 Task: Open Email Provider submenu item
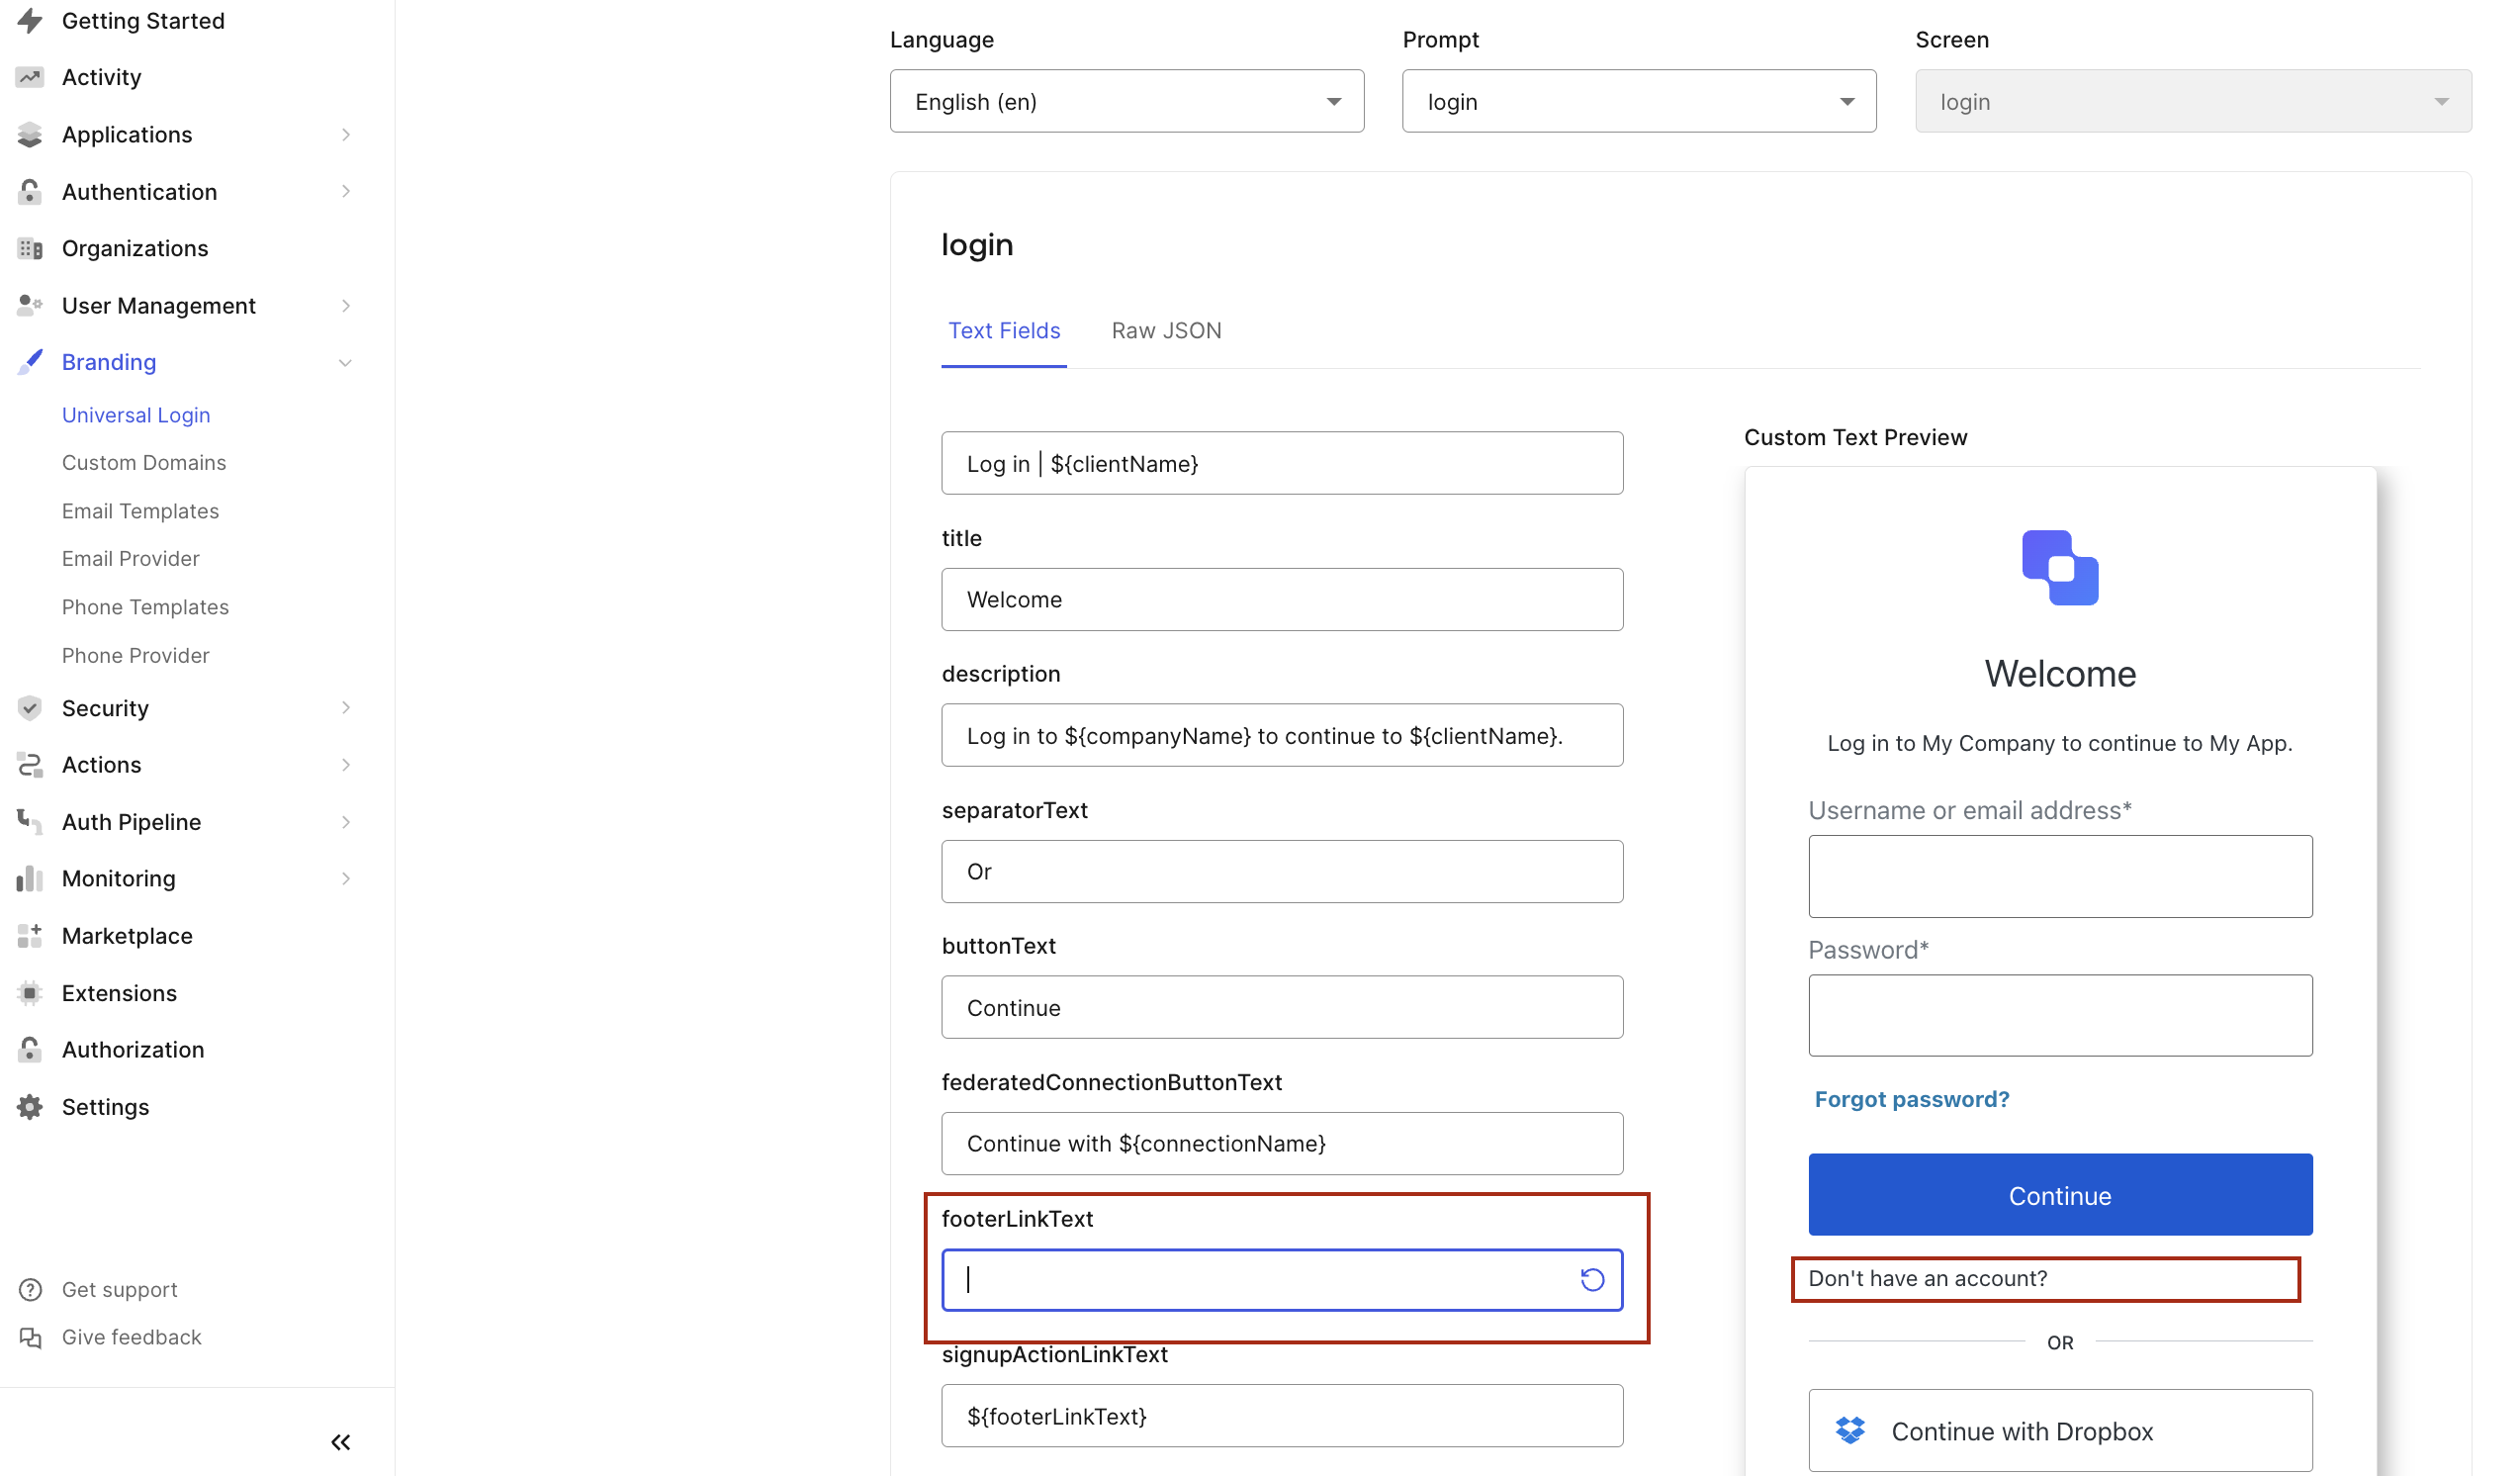click(x=130, y=558)
